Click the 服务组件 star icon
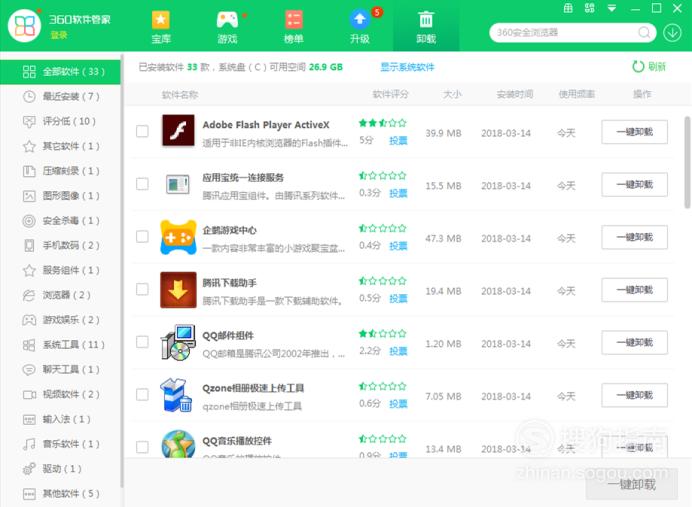 point(29,270)
